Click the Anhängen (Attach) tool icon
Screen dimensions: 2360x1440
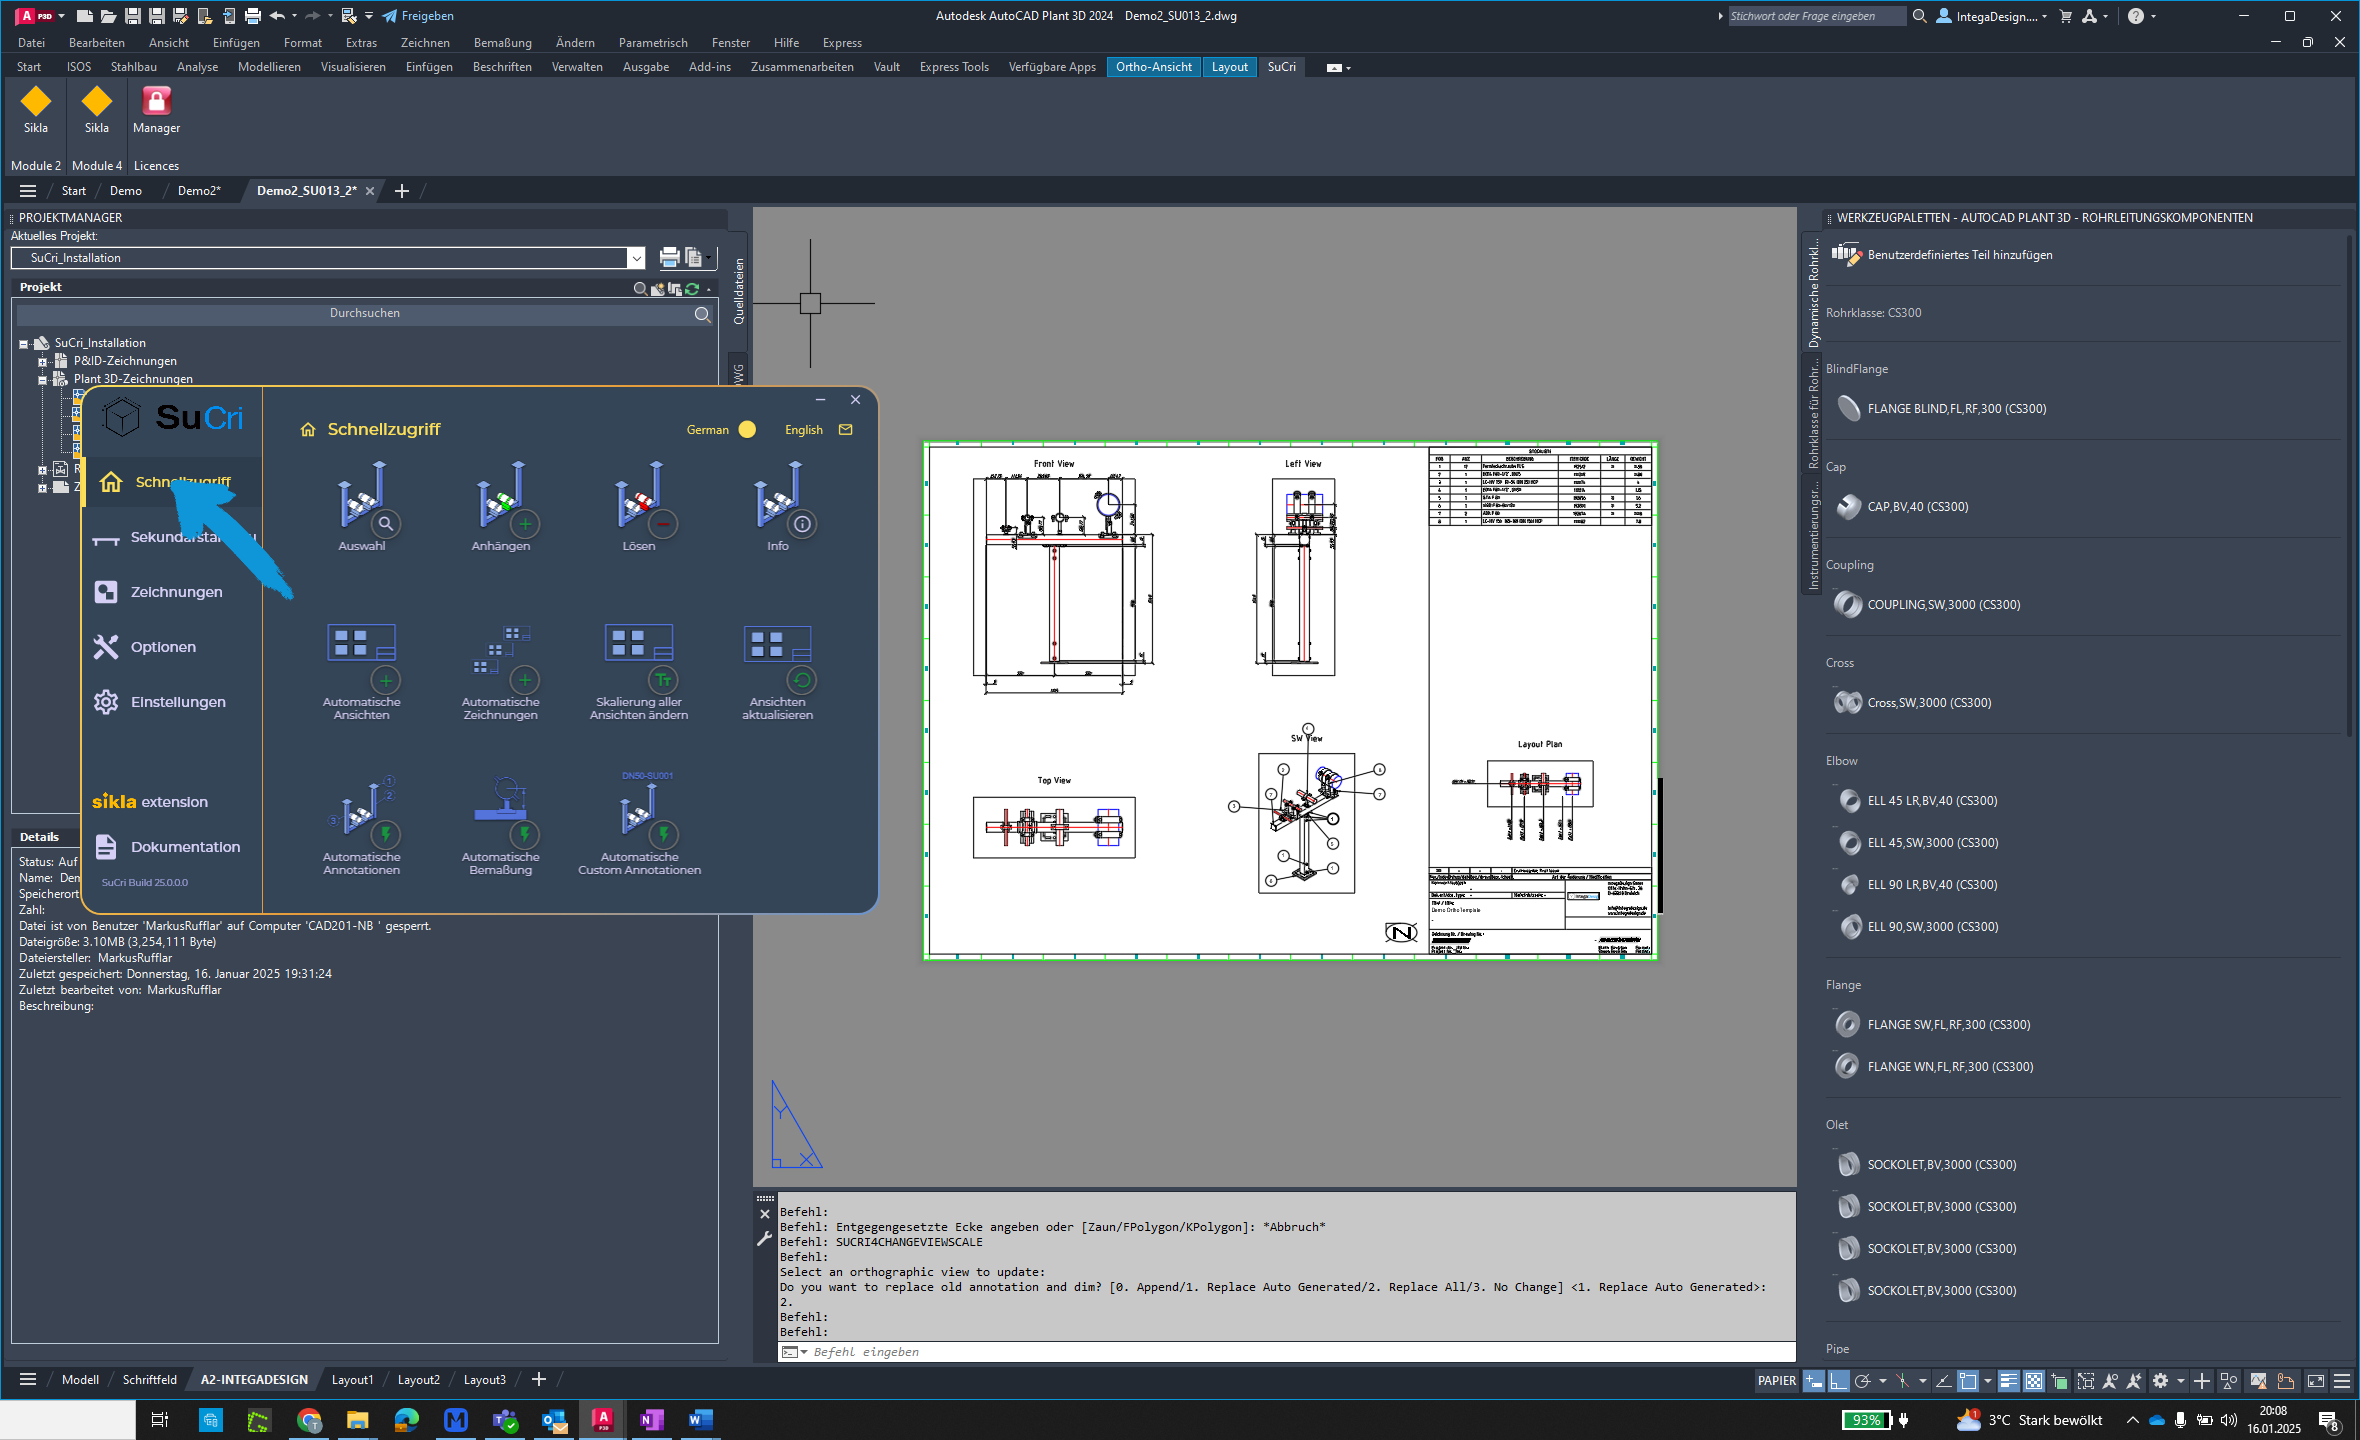pos(499,506)
